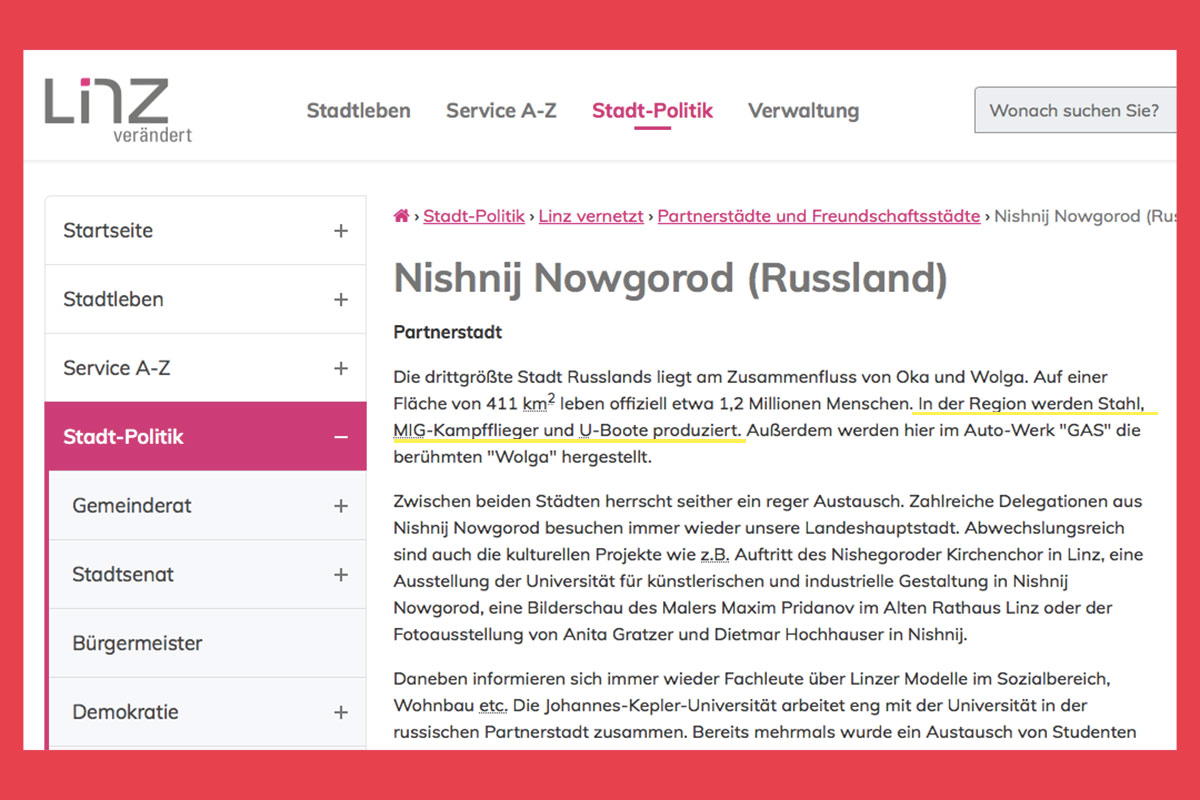Screen dimensions: 1200x800
Task: Open the Gemeinderat sidebar item label
Action: pyautogui.click(x=132, y=506)
